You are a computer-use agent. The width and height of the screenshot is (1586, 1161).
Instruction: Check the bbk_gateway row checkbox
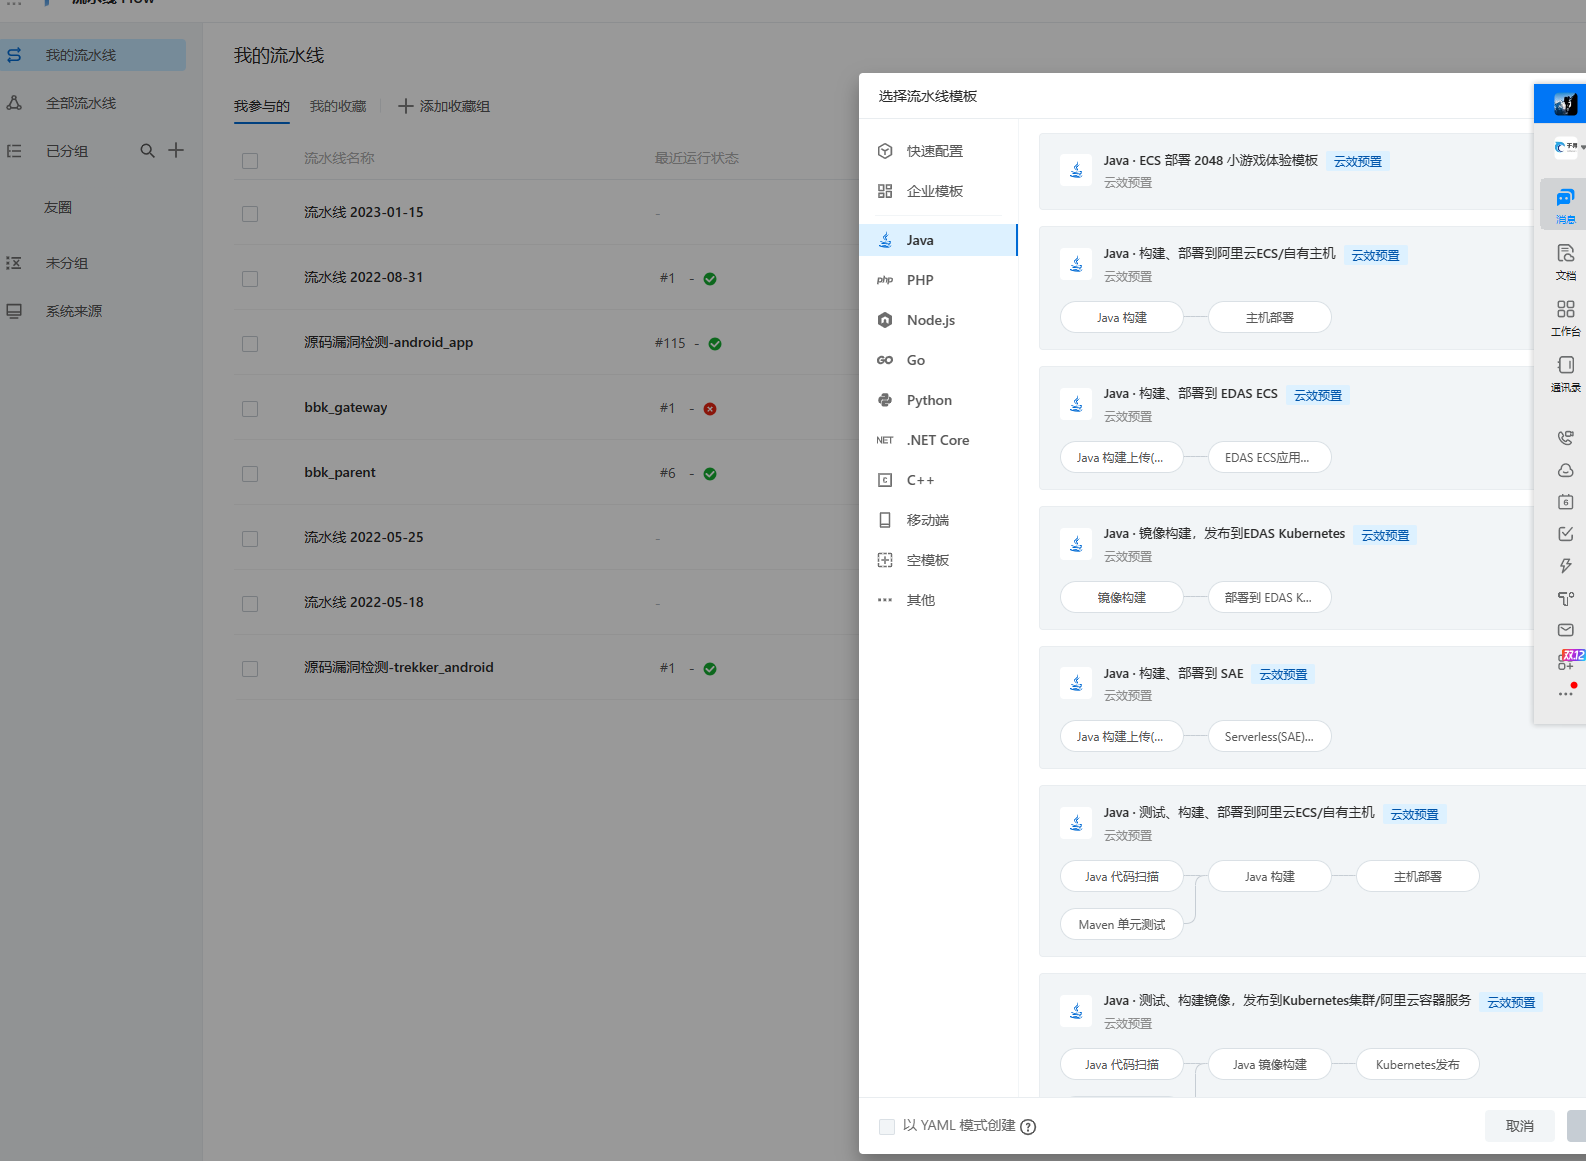tap(250, 409)
